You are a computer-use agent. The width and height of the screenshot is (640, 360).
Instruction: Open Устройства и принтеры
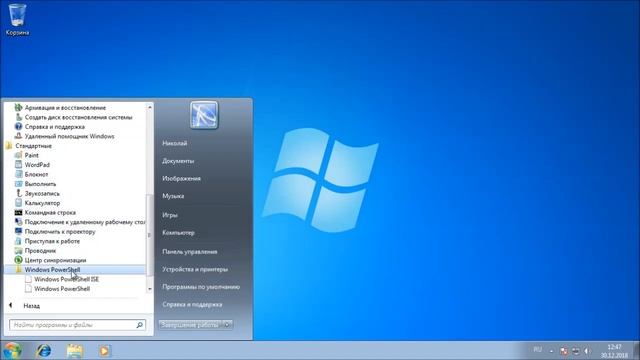coord(195,269)
